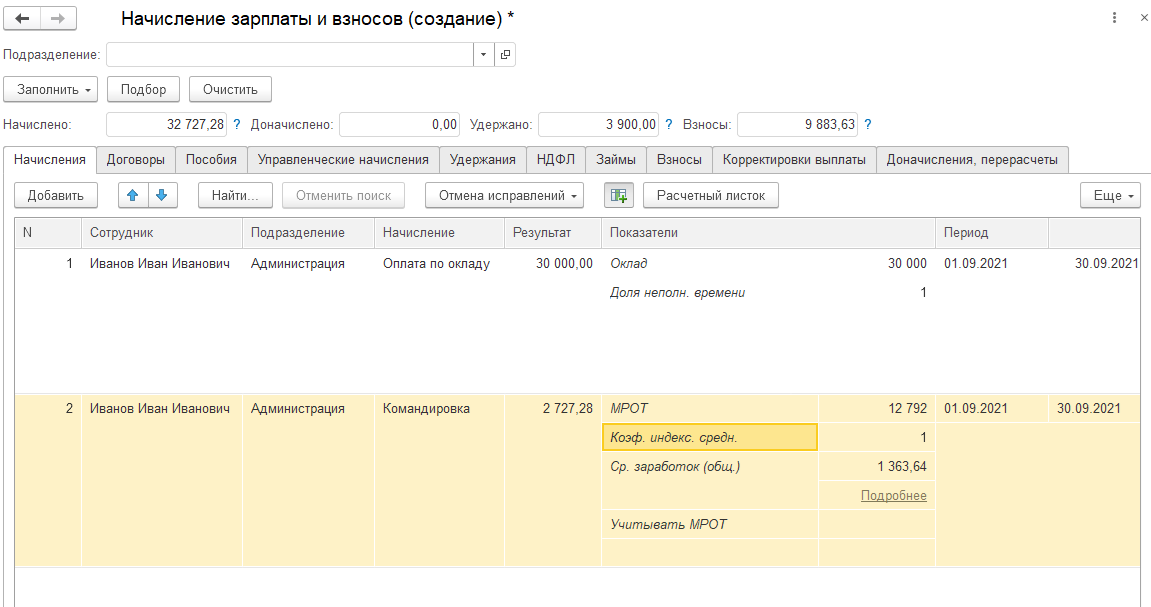
Task: Click the Отменить поиск button
Action: click(344, 195)
